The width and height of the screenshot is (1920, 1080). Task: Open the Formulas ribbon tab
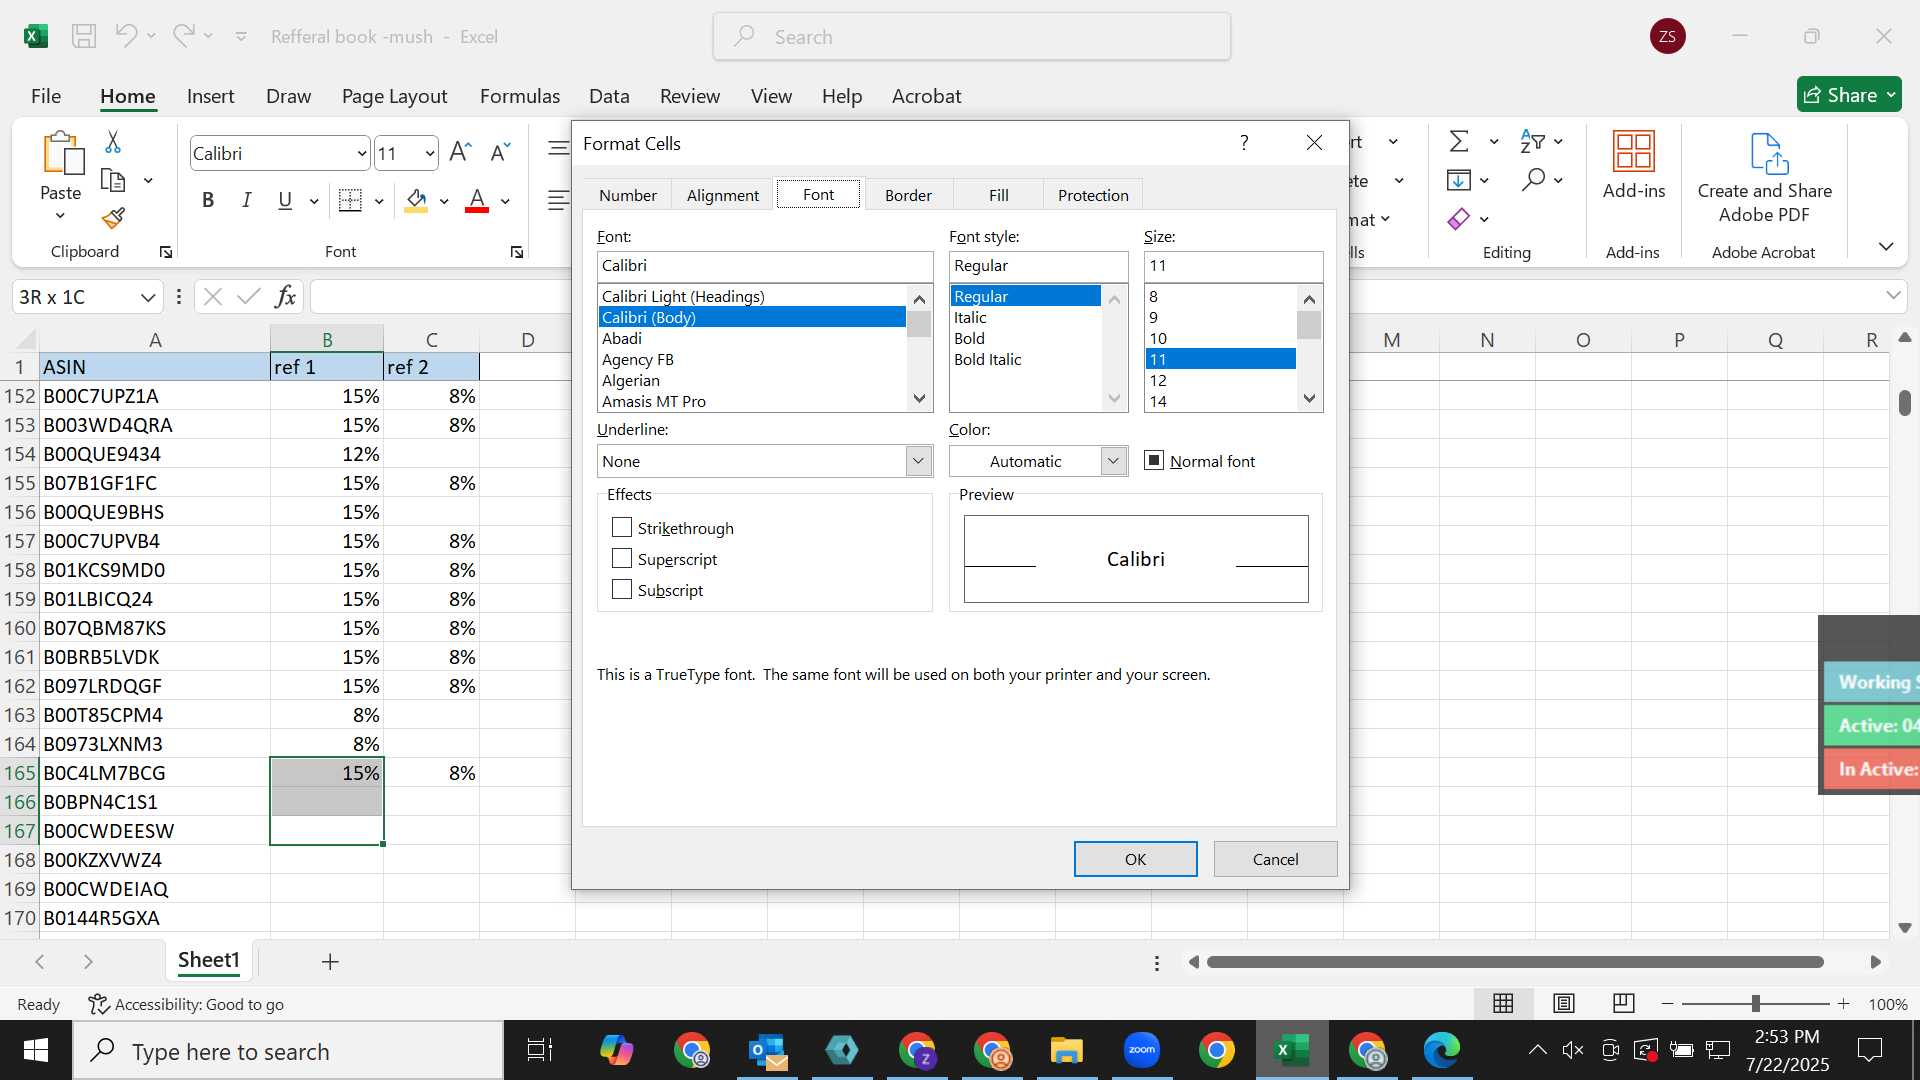(520, 96)
